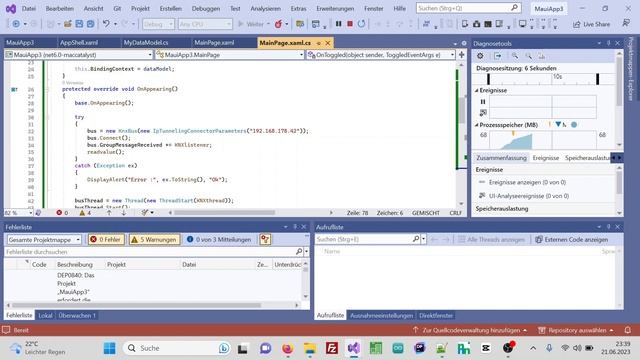This screenshot has height=360, width=640.
Task: Switch to the MyDataModel.cs tab
Action: coord(146,43)
